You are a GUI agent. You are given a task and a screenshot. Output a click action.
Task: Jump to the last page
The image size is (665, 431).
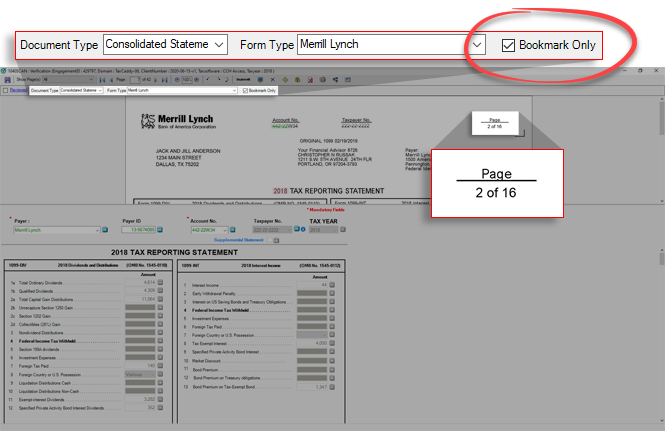(x=165, y=80)
